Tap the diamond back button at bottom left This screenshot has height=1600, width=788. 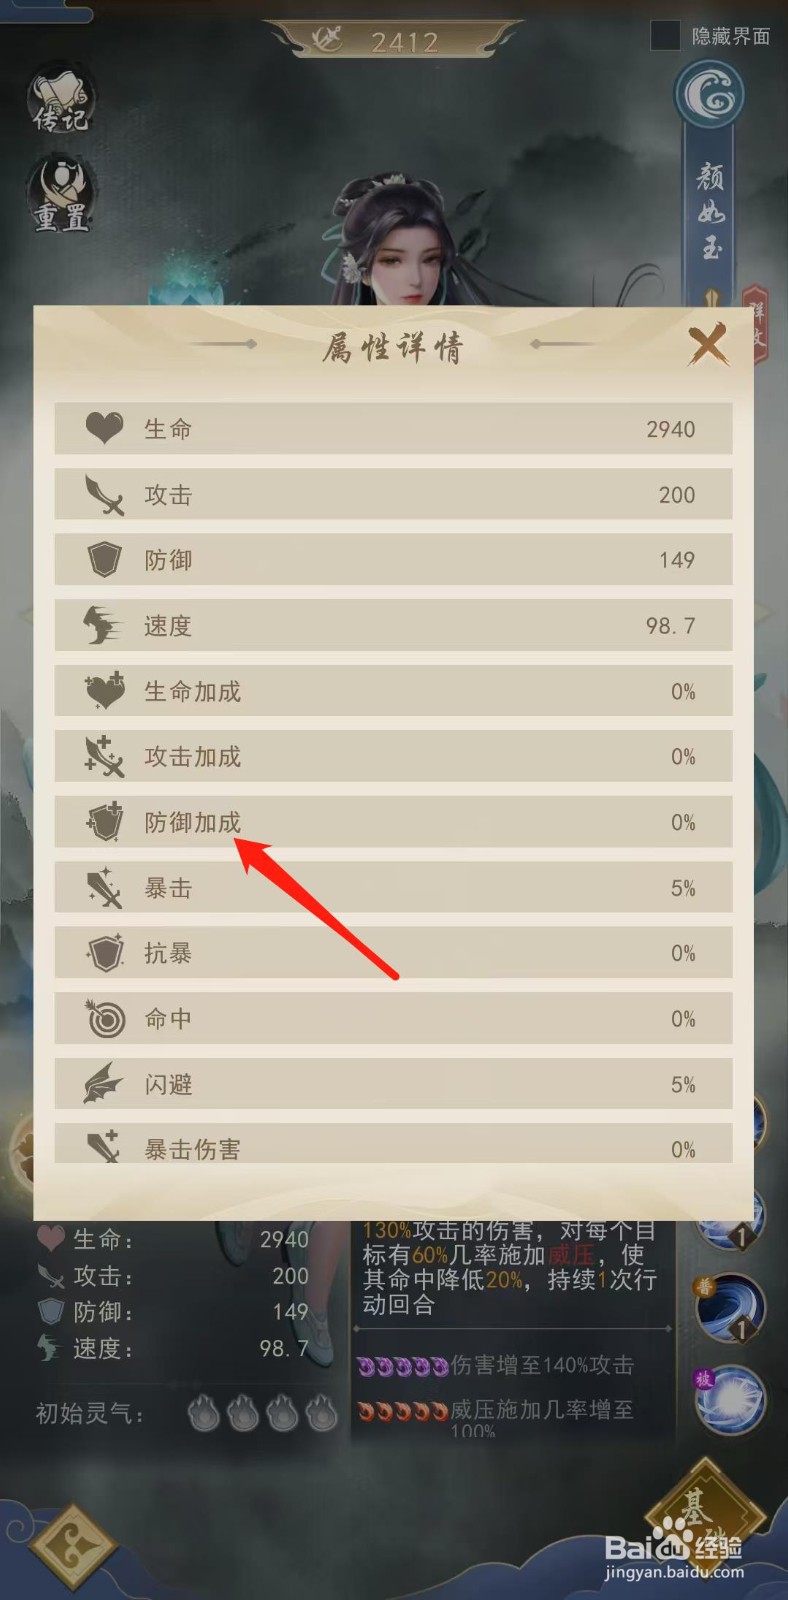(x=72, y=1547)
